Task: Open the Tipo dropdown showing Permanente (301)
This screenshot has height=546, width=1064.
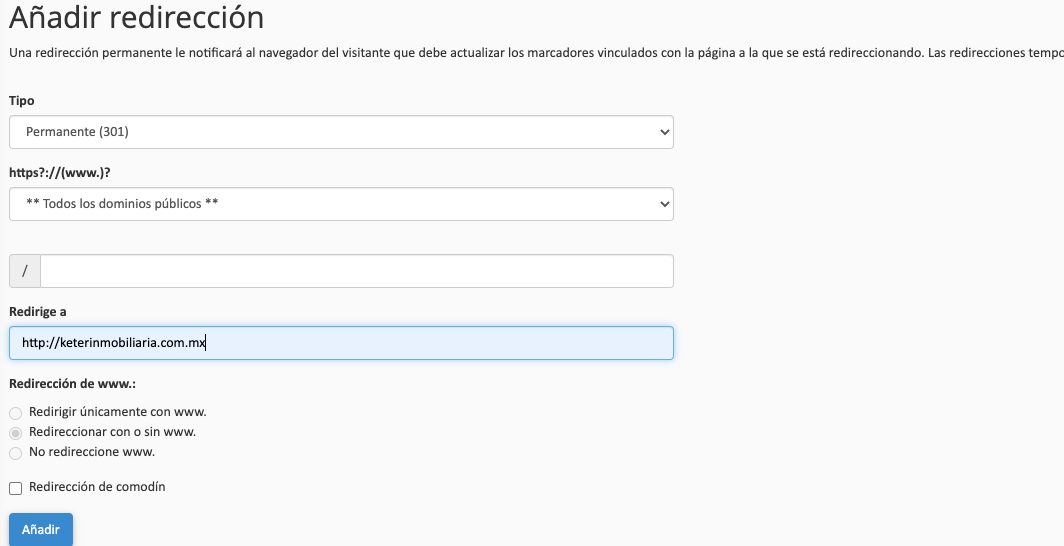Action: click(341, 132)
